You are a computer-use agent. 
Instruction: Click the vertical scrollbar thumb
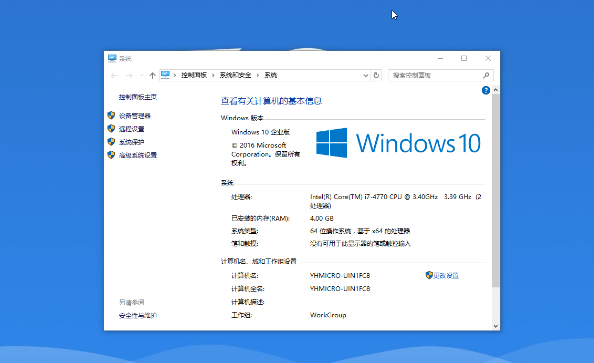pos(496,191)
